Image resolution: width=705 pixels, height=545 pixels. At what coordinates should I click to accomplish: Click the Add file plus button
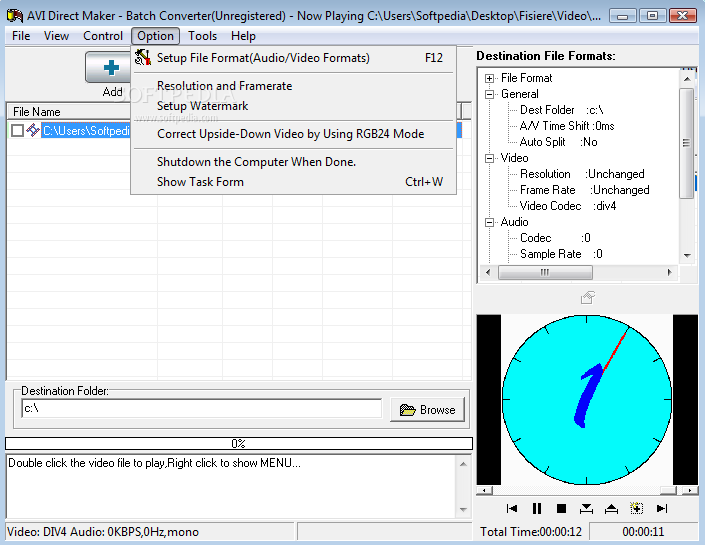(108, 67)
